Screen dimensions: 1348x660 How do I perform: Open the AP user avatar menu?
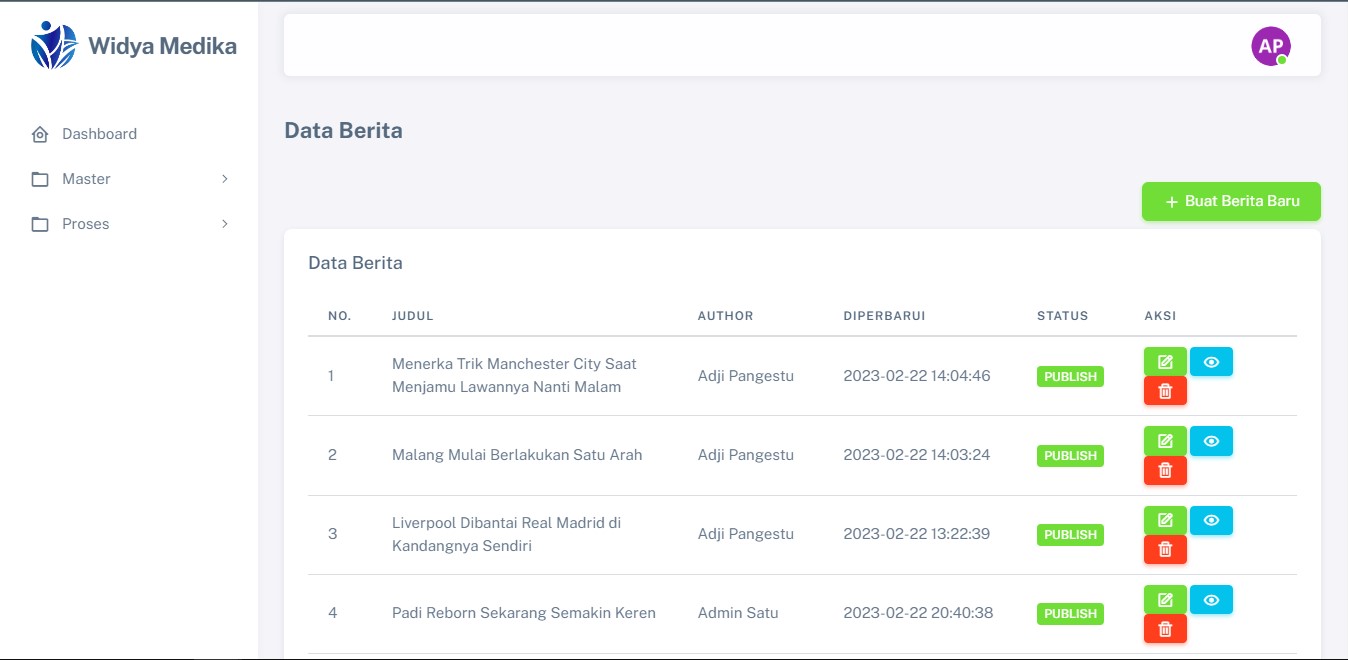[x=1270, y=46]
